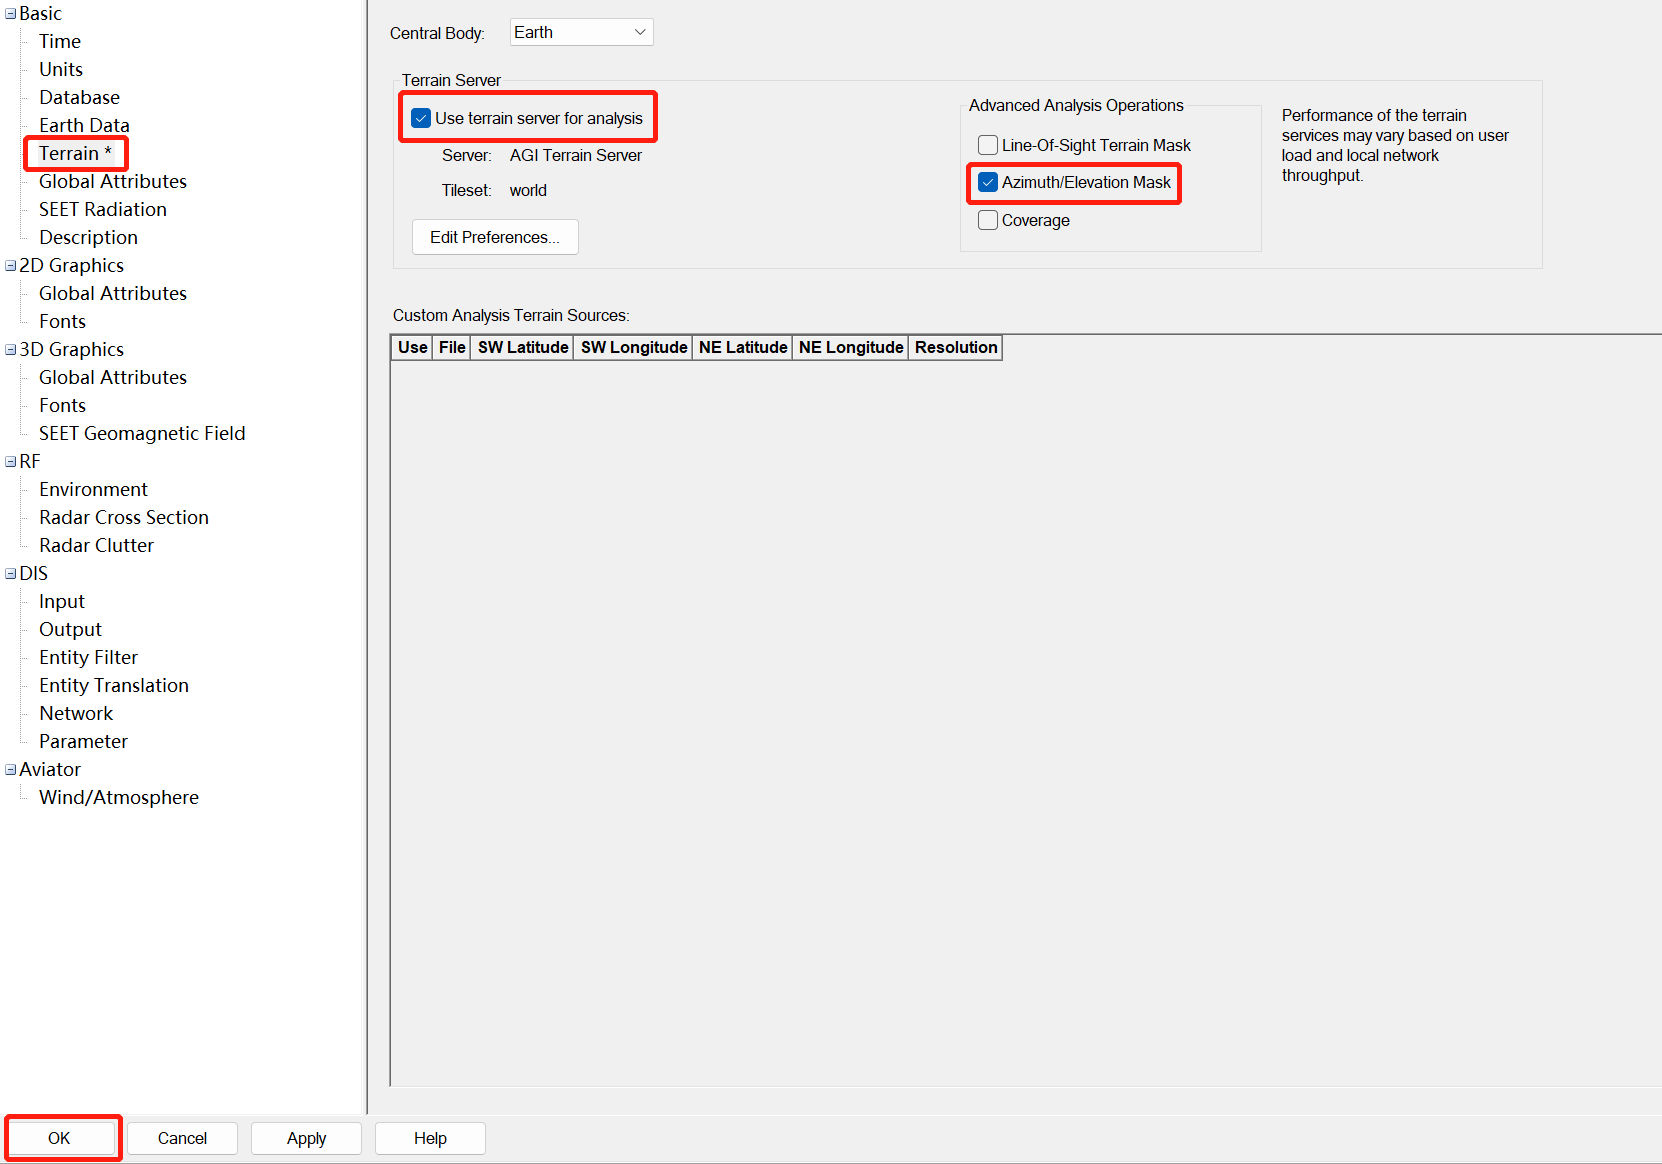Click the Apply button

306,1138
